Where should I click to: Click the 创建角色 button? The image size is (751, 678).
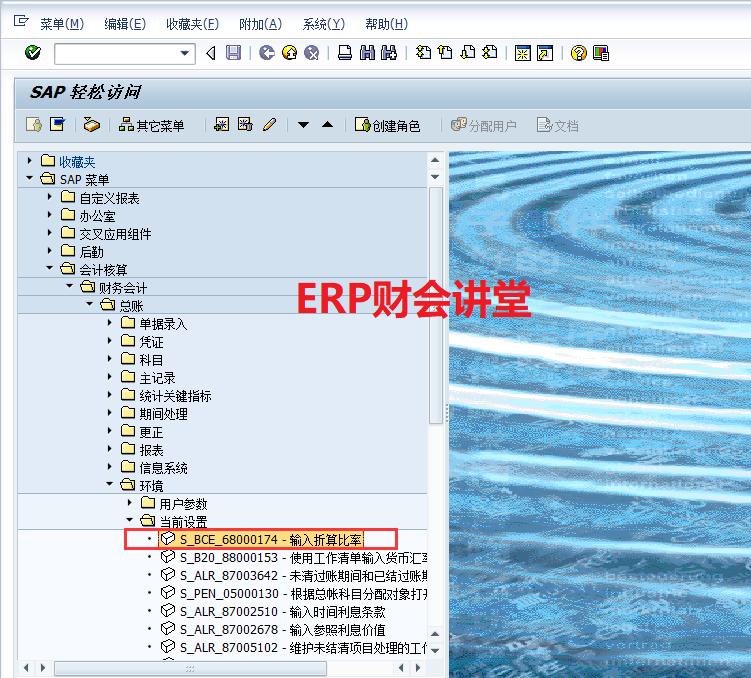tap(387, 125)
